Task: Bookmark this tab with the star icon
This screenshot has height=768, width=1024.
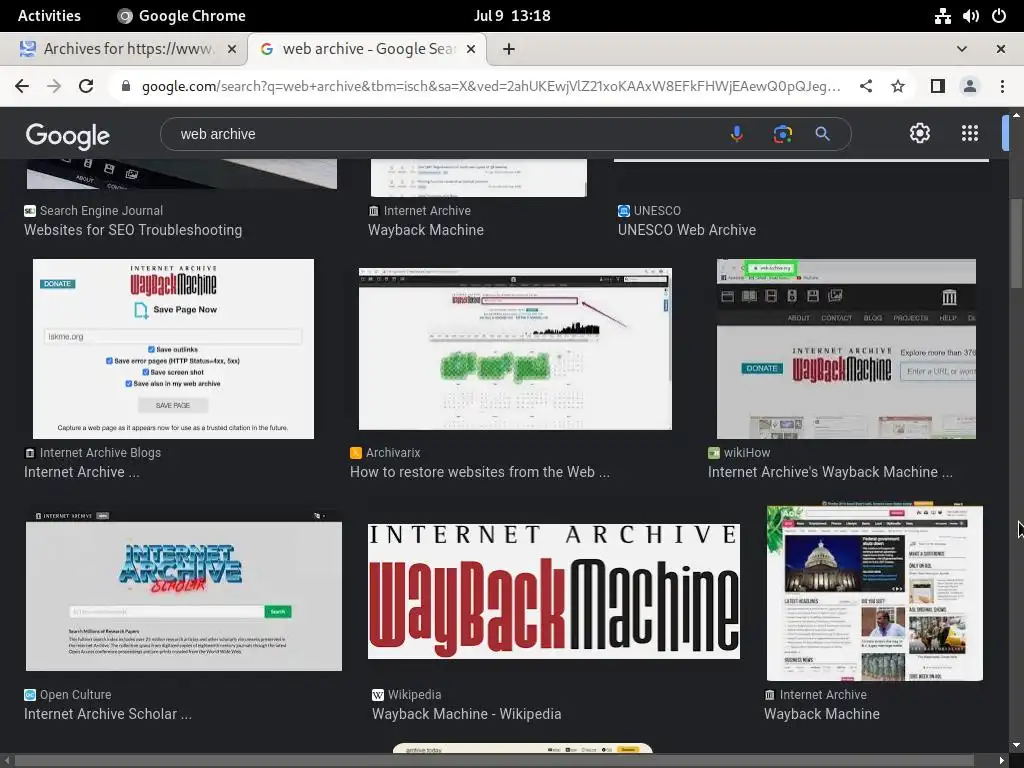Action: 898,86
